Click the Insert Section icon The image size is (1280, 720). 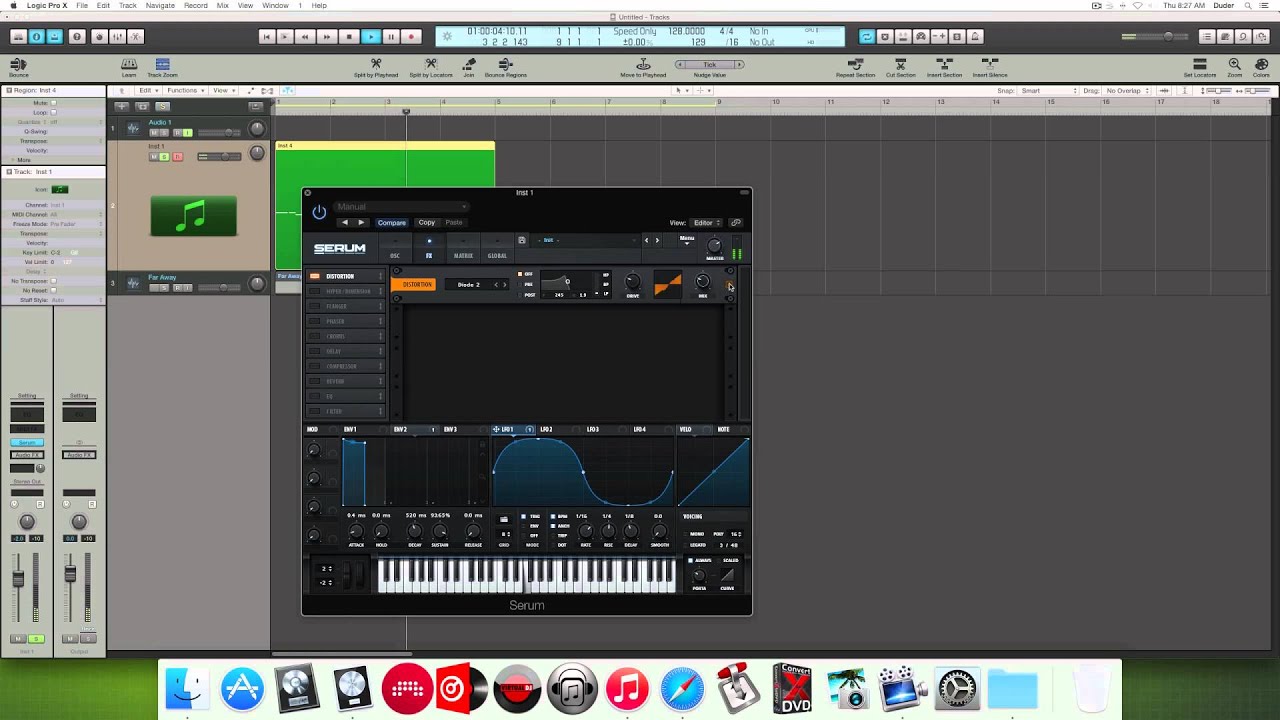(x=944, y=64)
